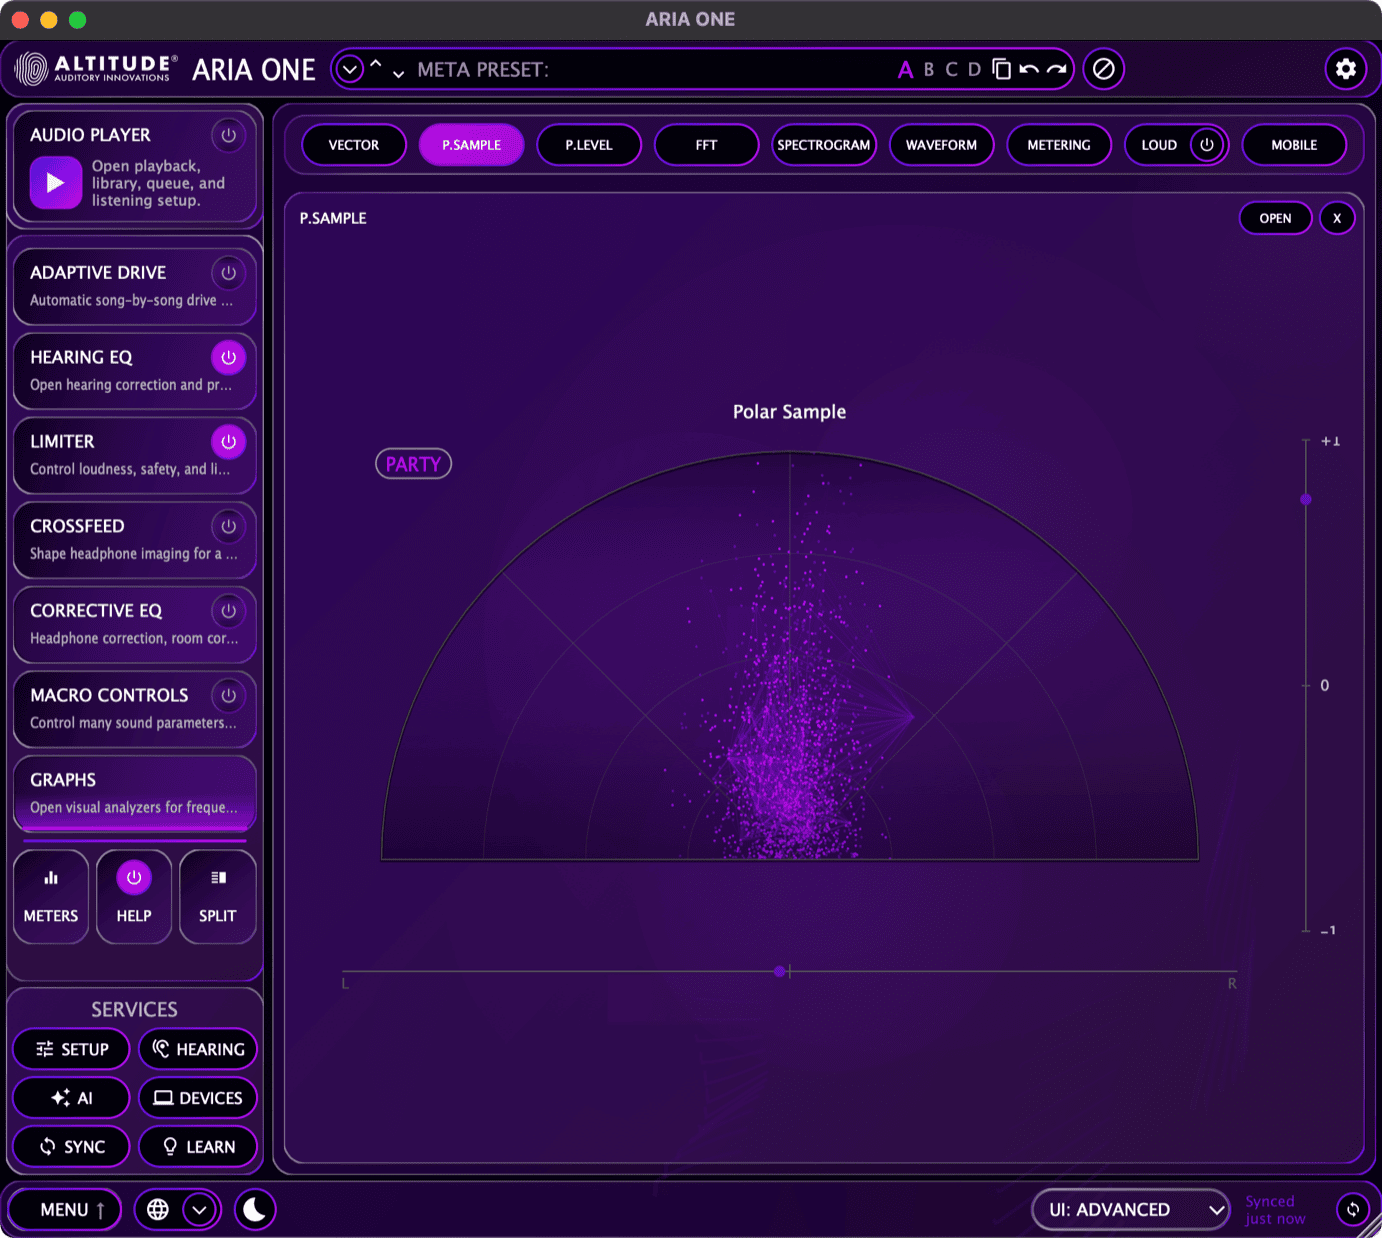Open the HEARING service
The height and width of the screenshot is (1238, 1382).
(198, 1049)
